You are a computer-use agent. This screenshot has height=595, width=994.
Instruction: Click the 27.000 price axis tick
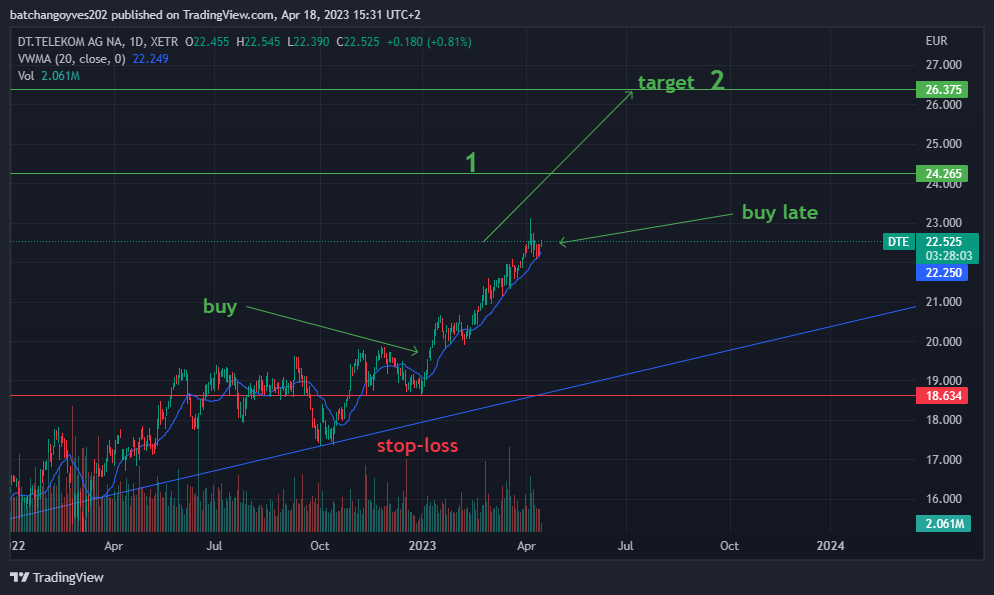pyautogui.click(x=943, y=65)
